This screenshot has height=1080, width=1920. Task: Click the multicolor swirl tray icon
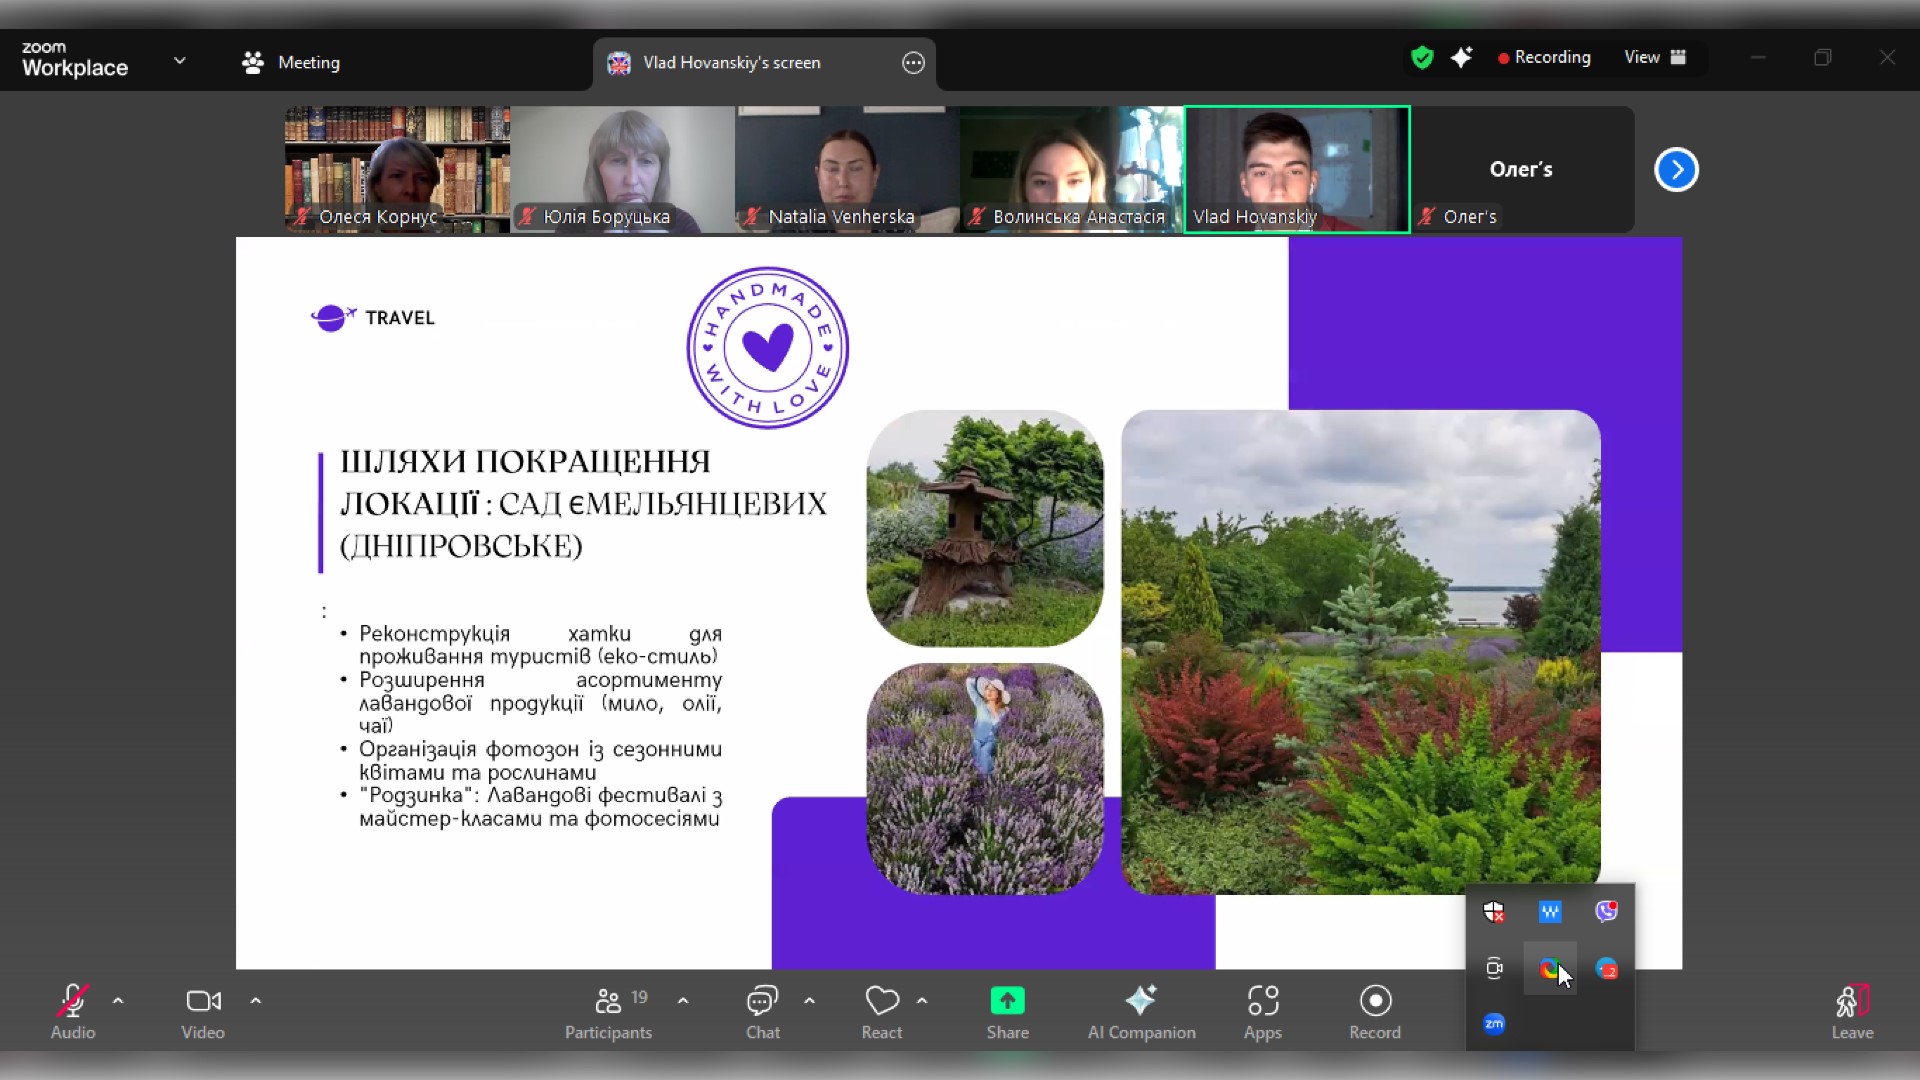(1549, 968)
